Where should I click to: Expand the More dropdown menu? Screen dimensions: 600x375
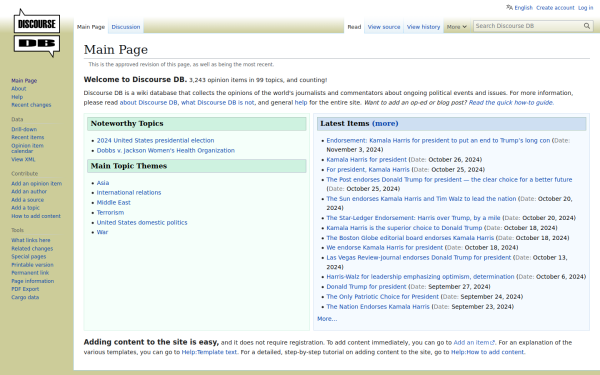pos(457,27)
